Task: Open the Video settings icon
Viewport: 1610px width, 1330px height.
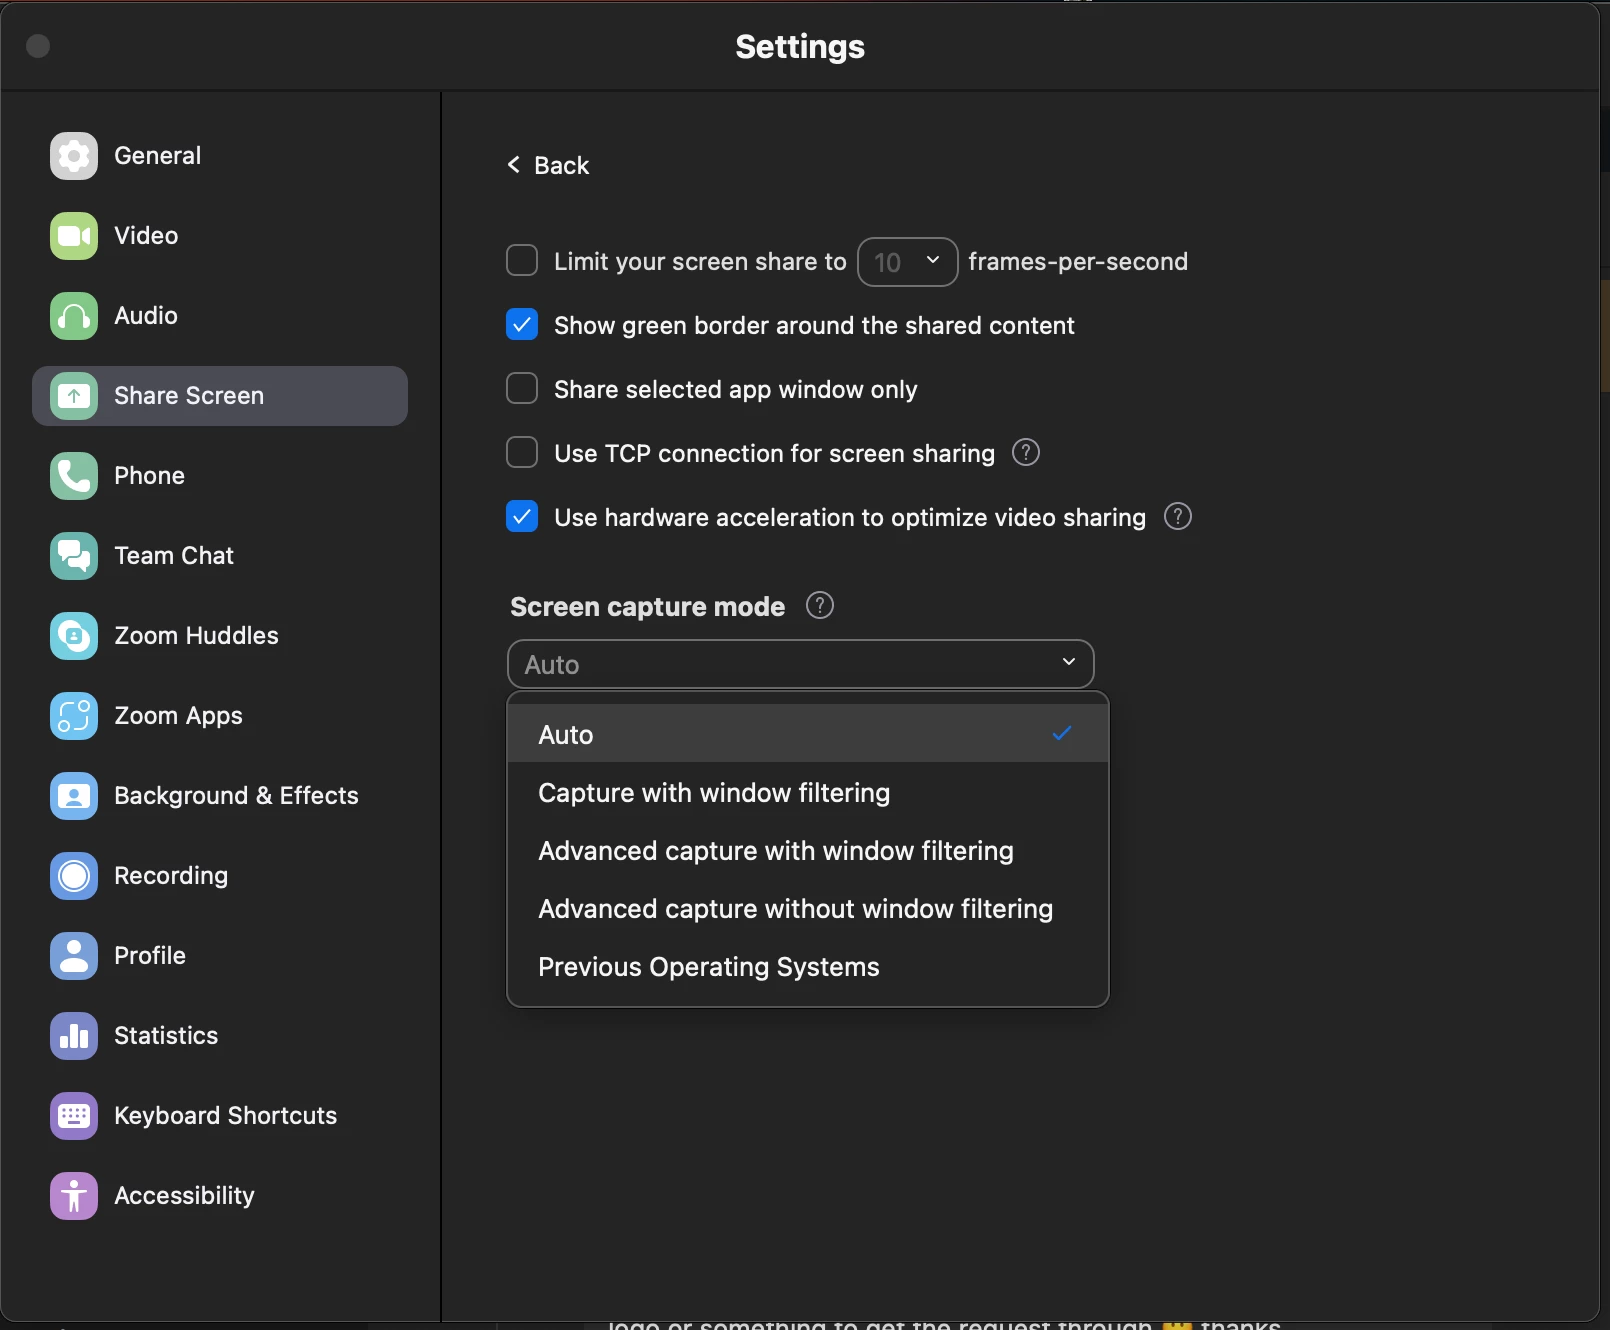Action: (74, 236)
